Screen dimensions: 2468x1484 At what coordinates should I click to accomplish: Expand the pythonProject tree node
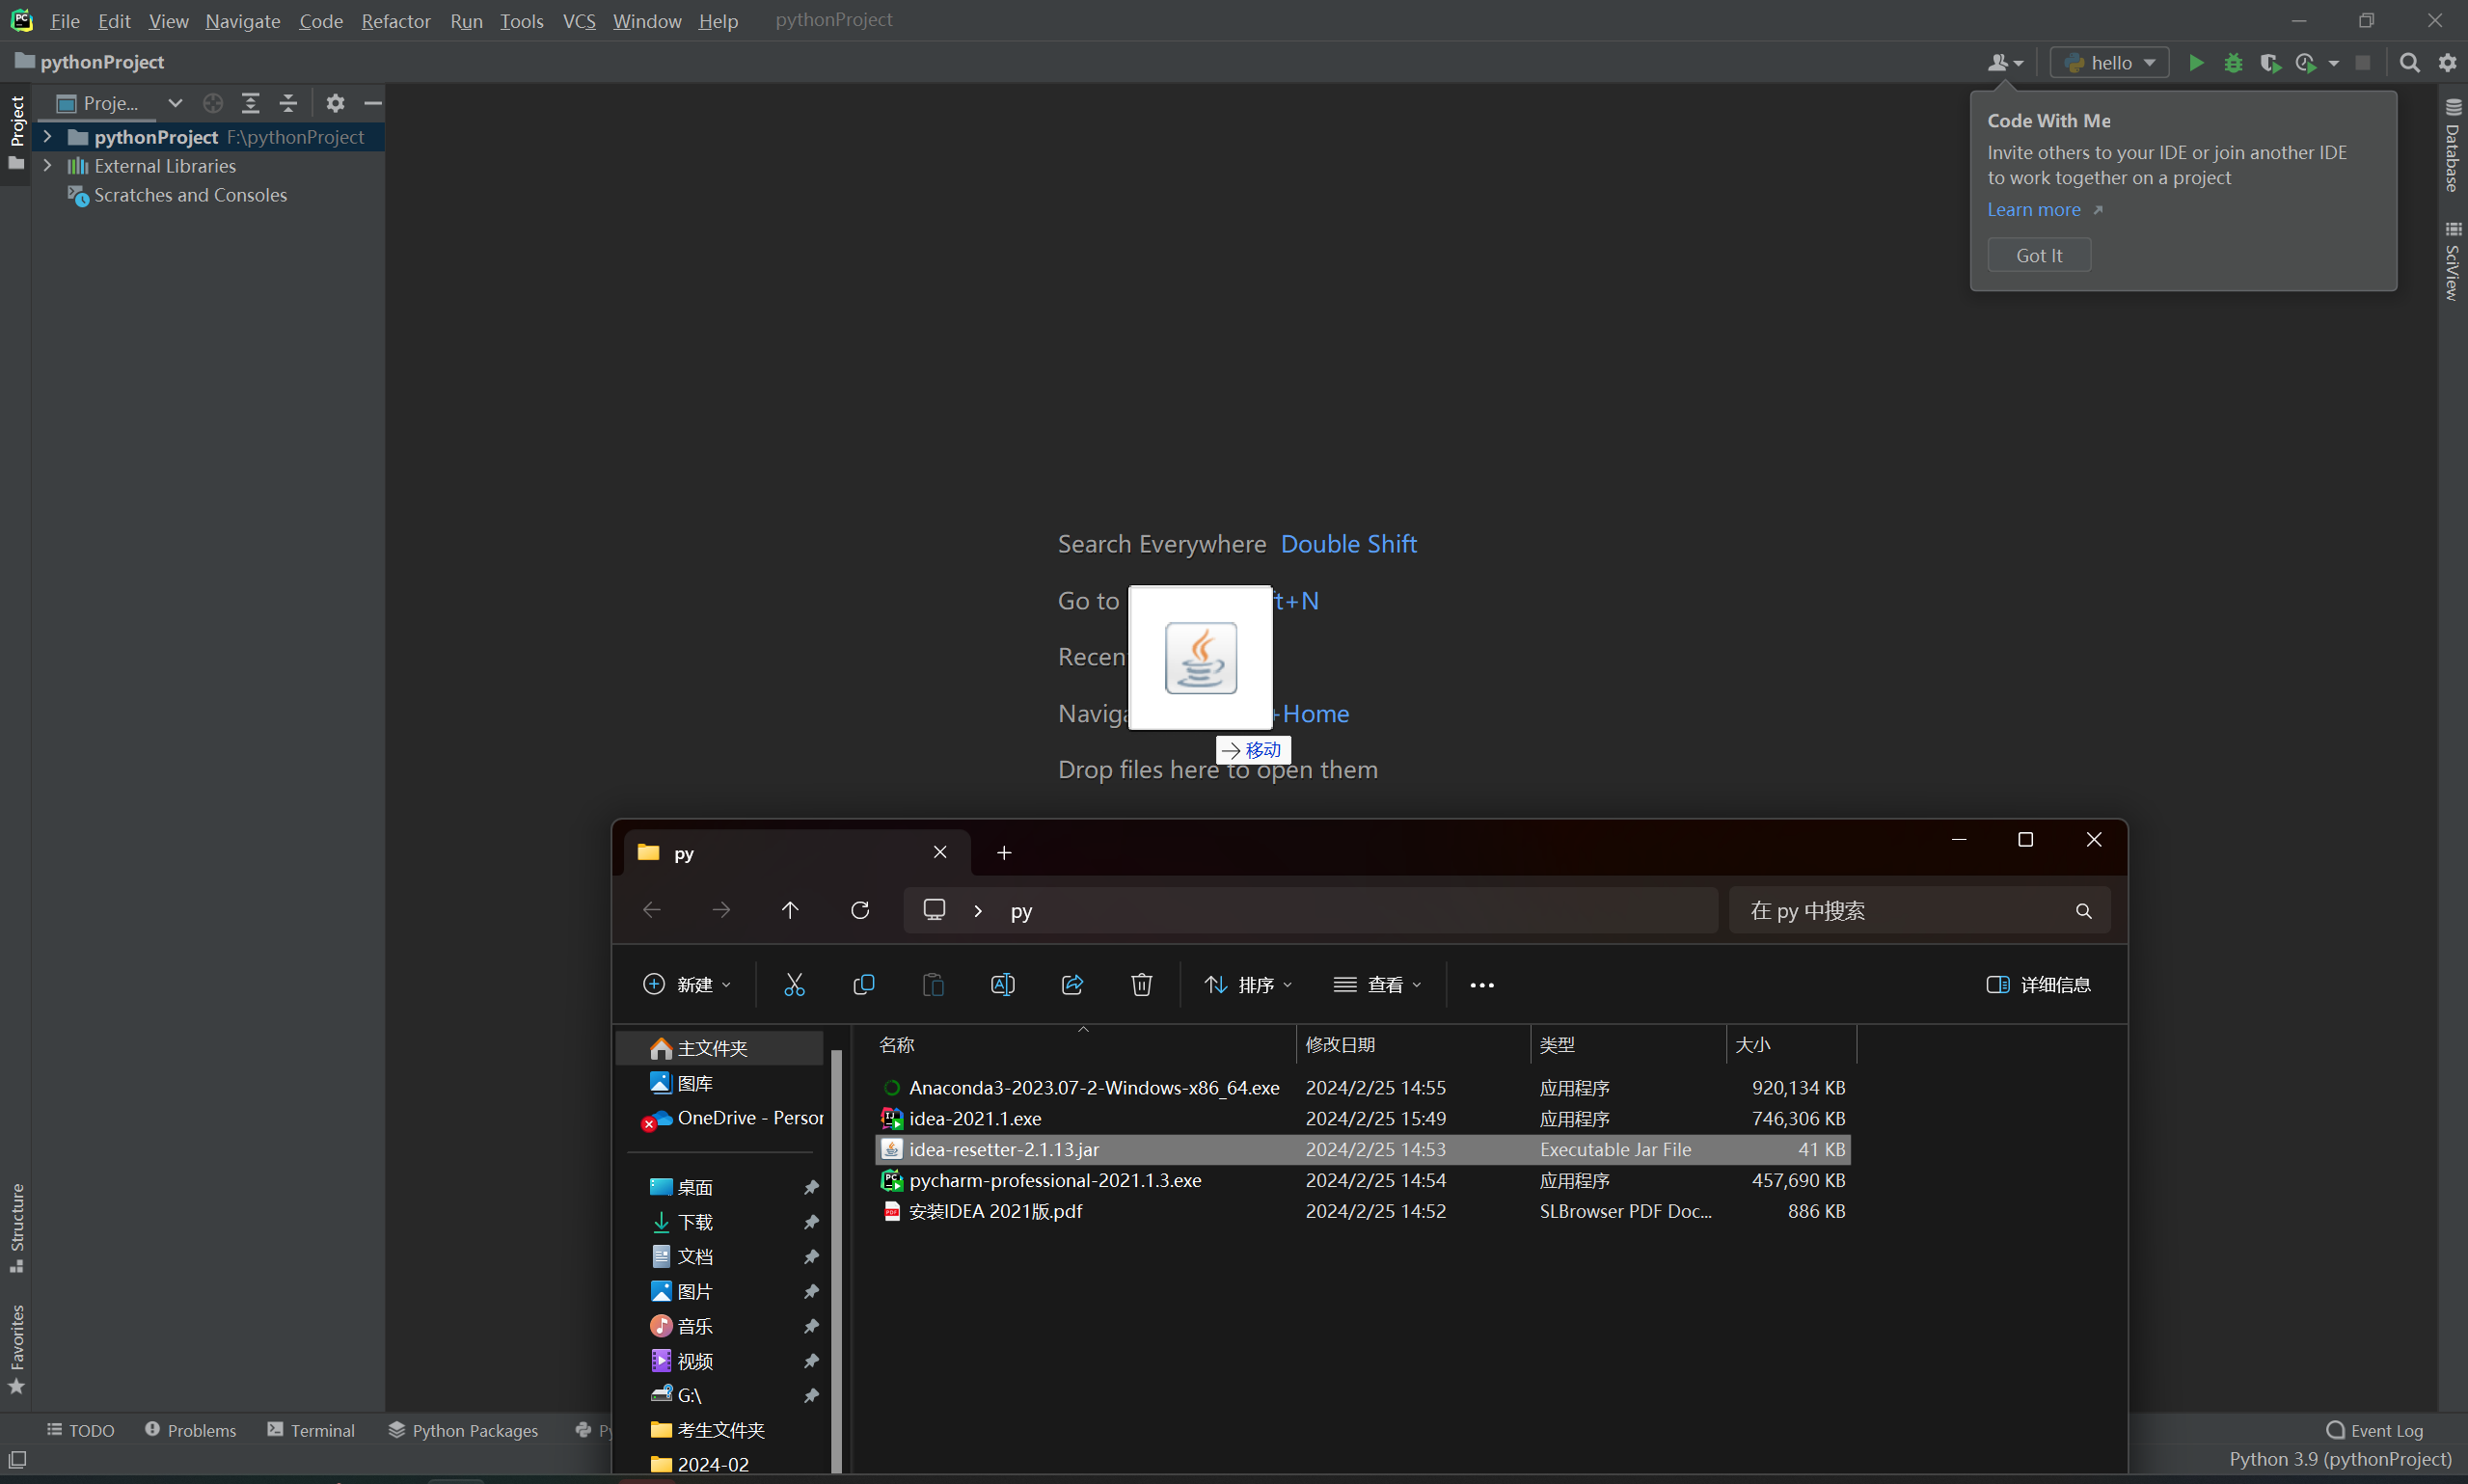tap(47, 137)
